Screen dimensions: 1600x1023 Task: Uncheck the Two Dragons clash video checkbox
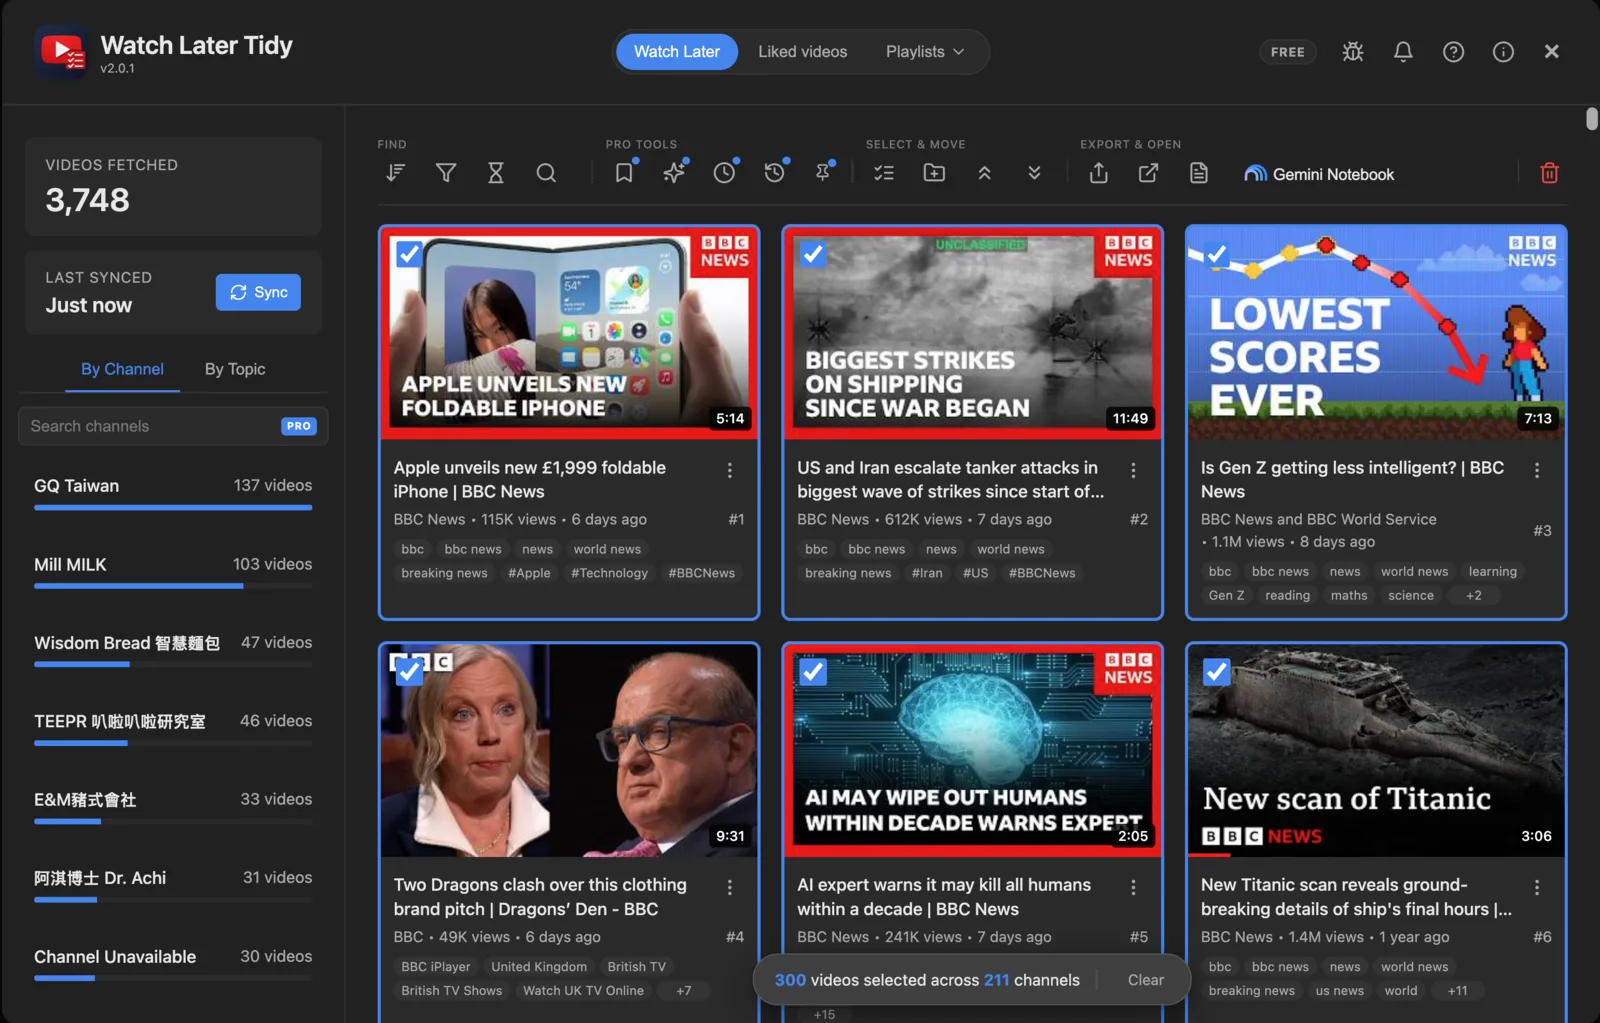(x=409, y=672)
